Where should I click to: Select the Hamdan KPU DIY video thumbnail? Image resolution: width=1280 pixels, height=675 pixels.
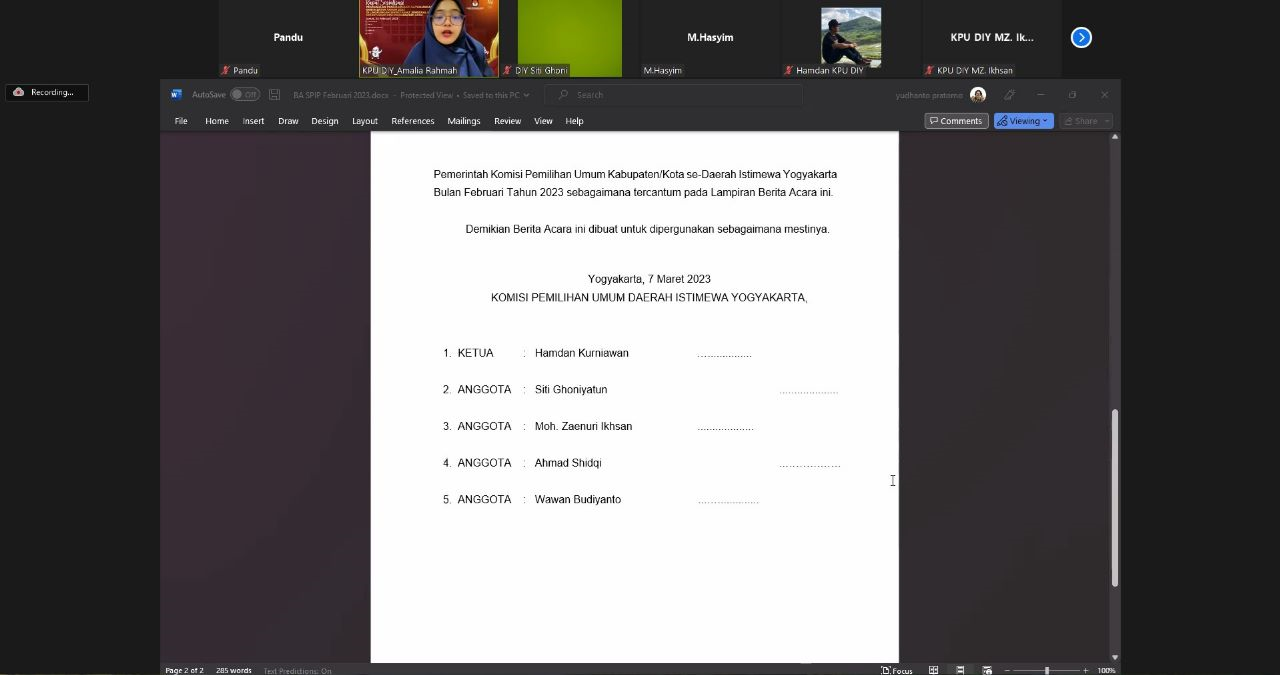click(x=850, y=38)
